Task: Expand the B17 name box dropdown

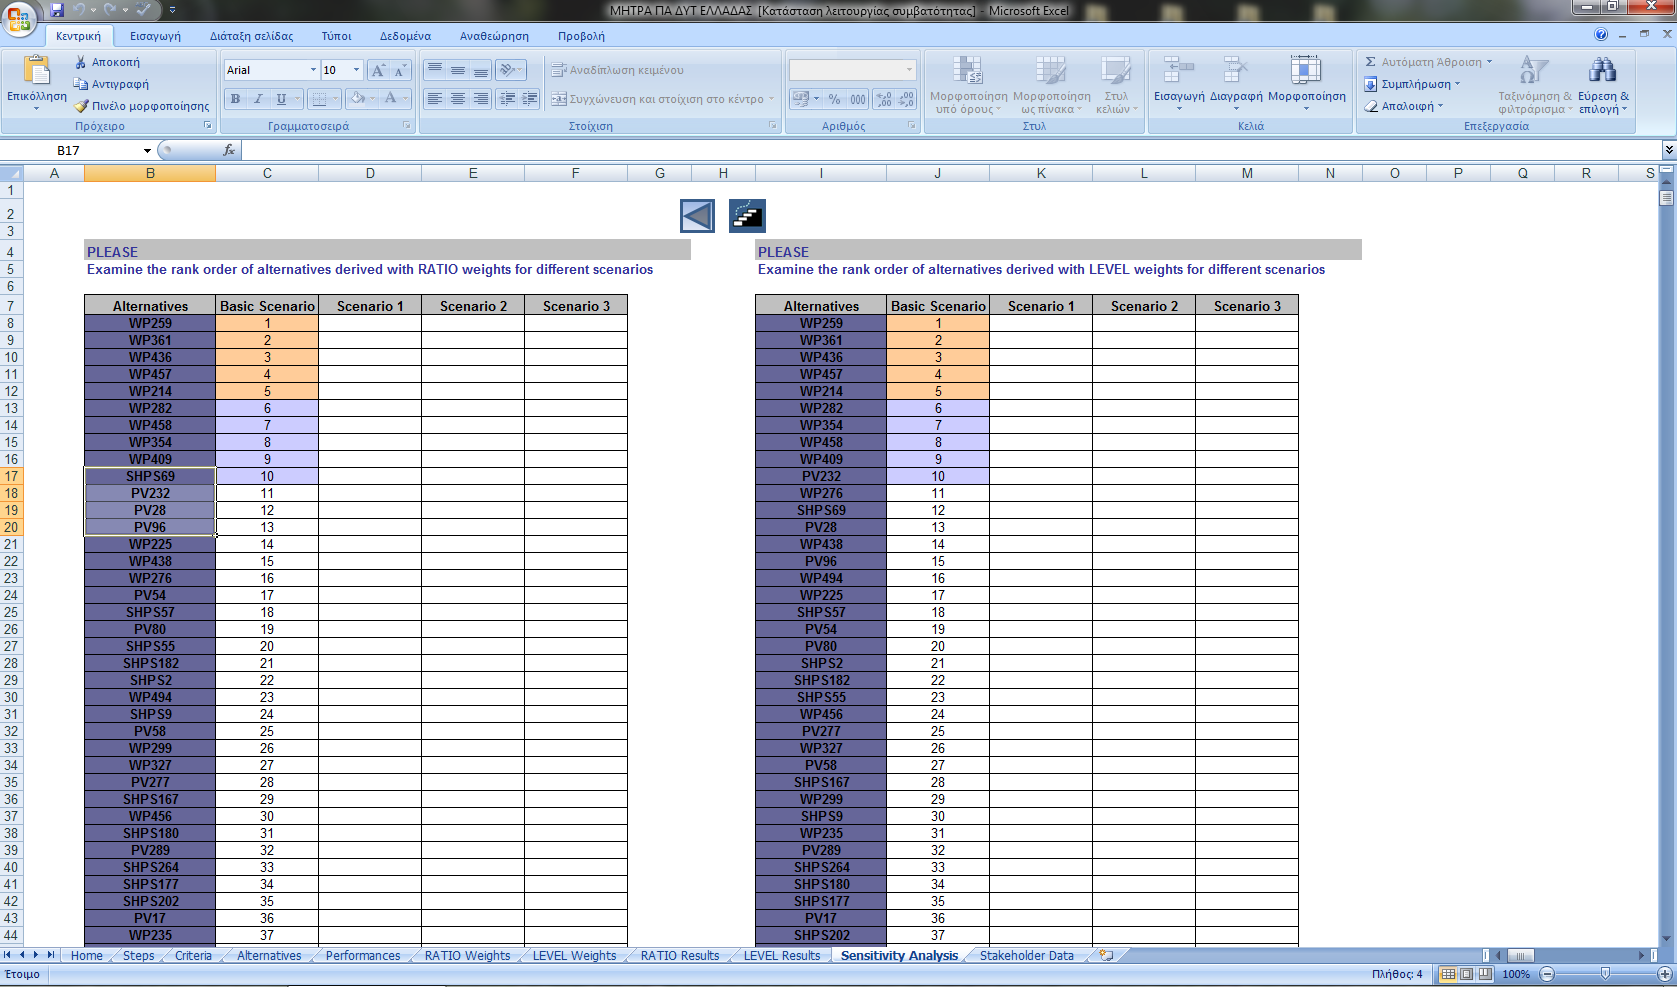Action: coord(147,151)
